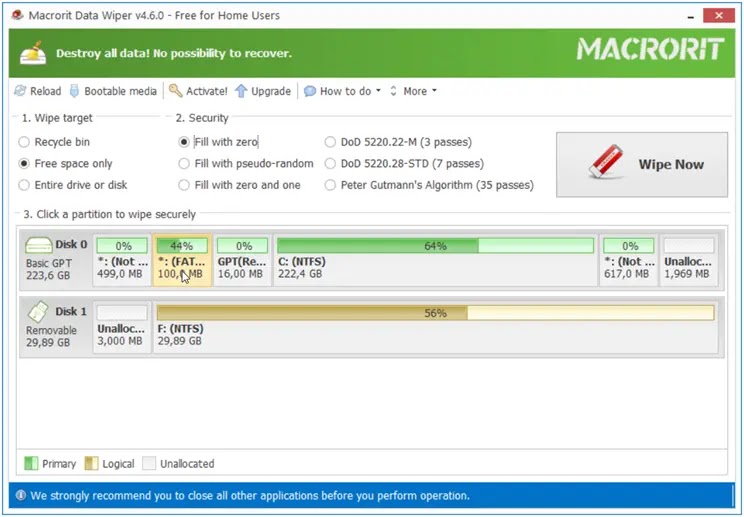744x517 pixels.
Task: Click the Bootable media USB icon
Action: click(74, 91)
